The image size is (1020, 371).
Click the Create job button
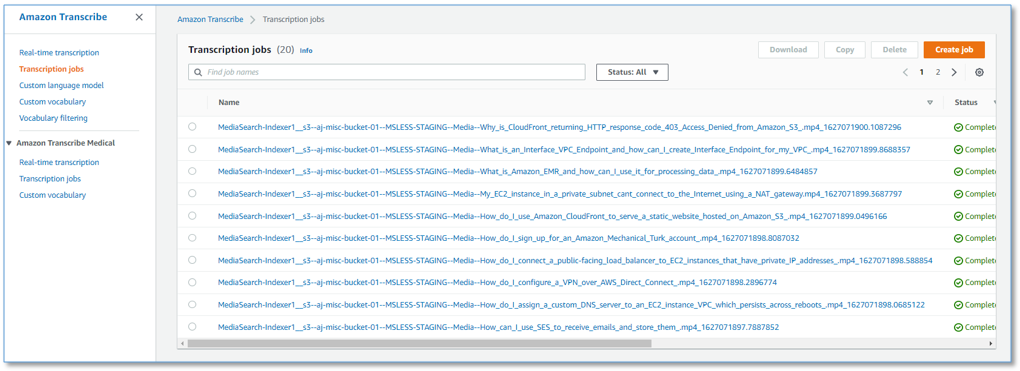[954, 49]
